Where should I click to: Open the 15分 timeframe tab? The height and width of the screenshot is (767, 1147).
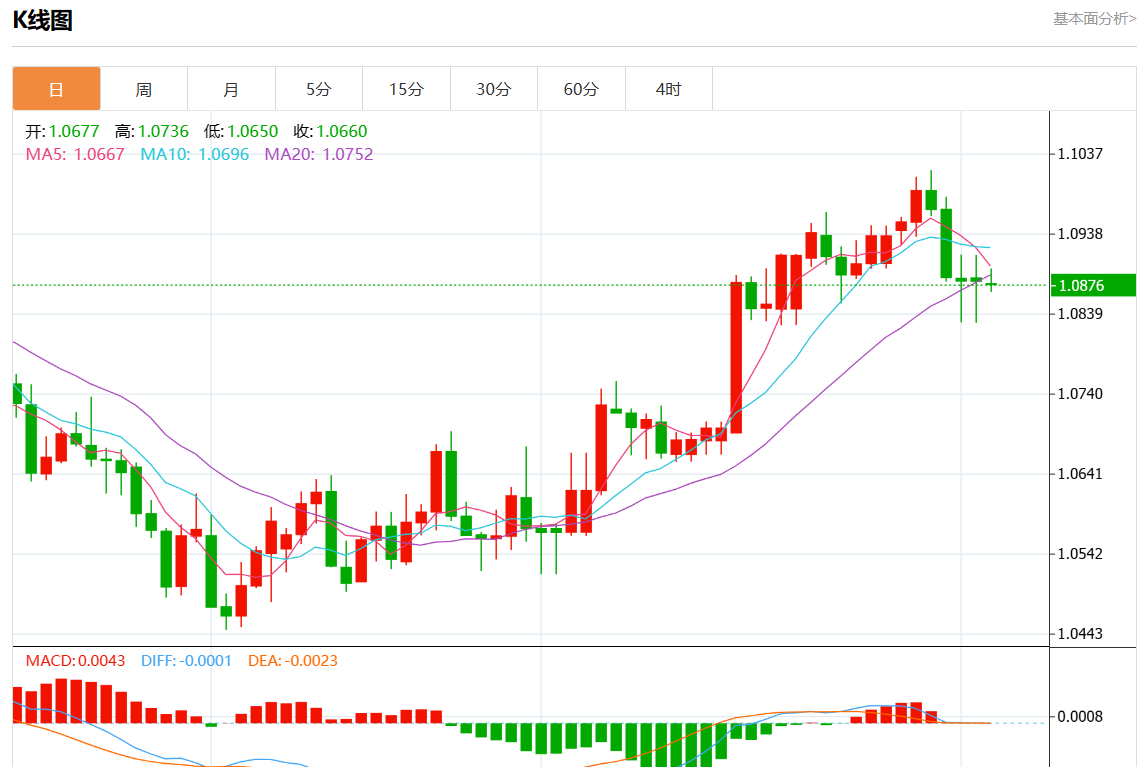[x=407, y=89]
